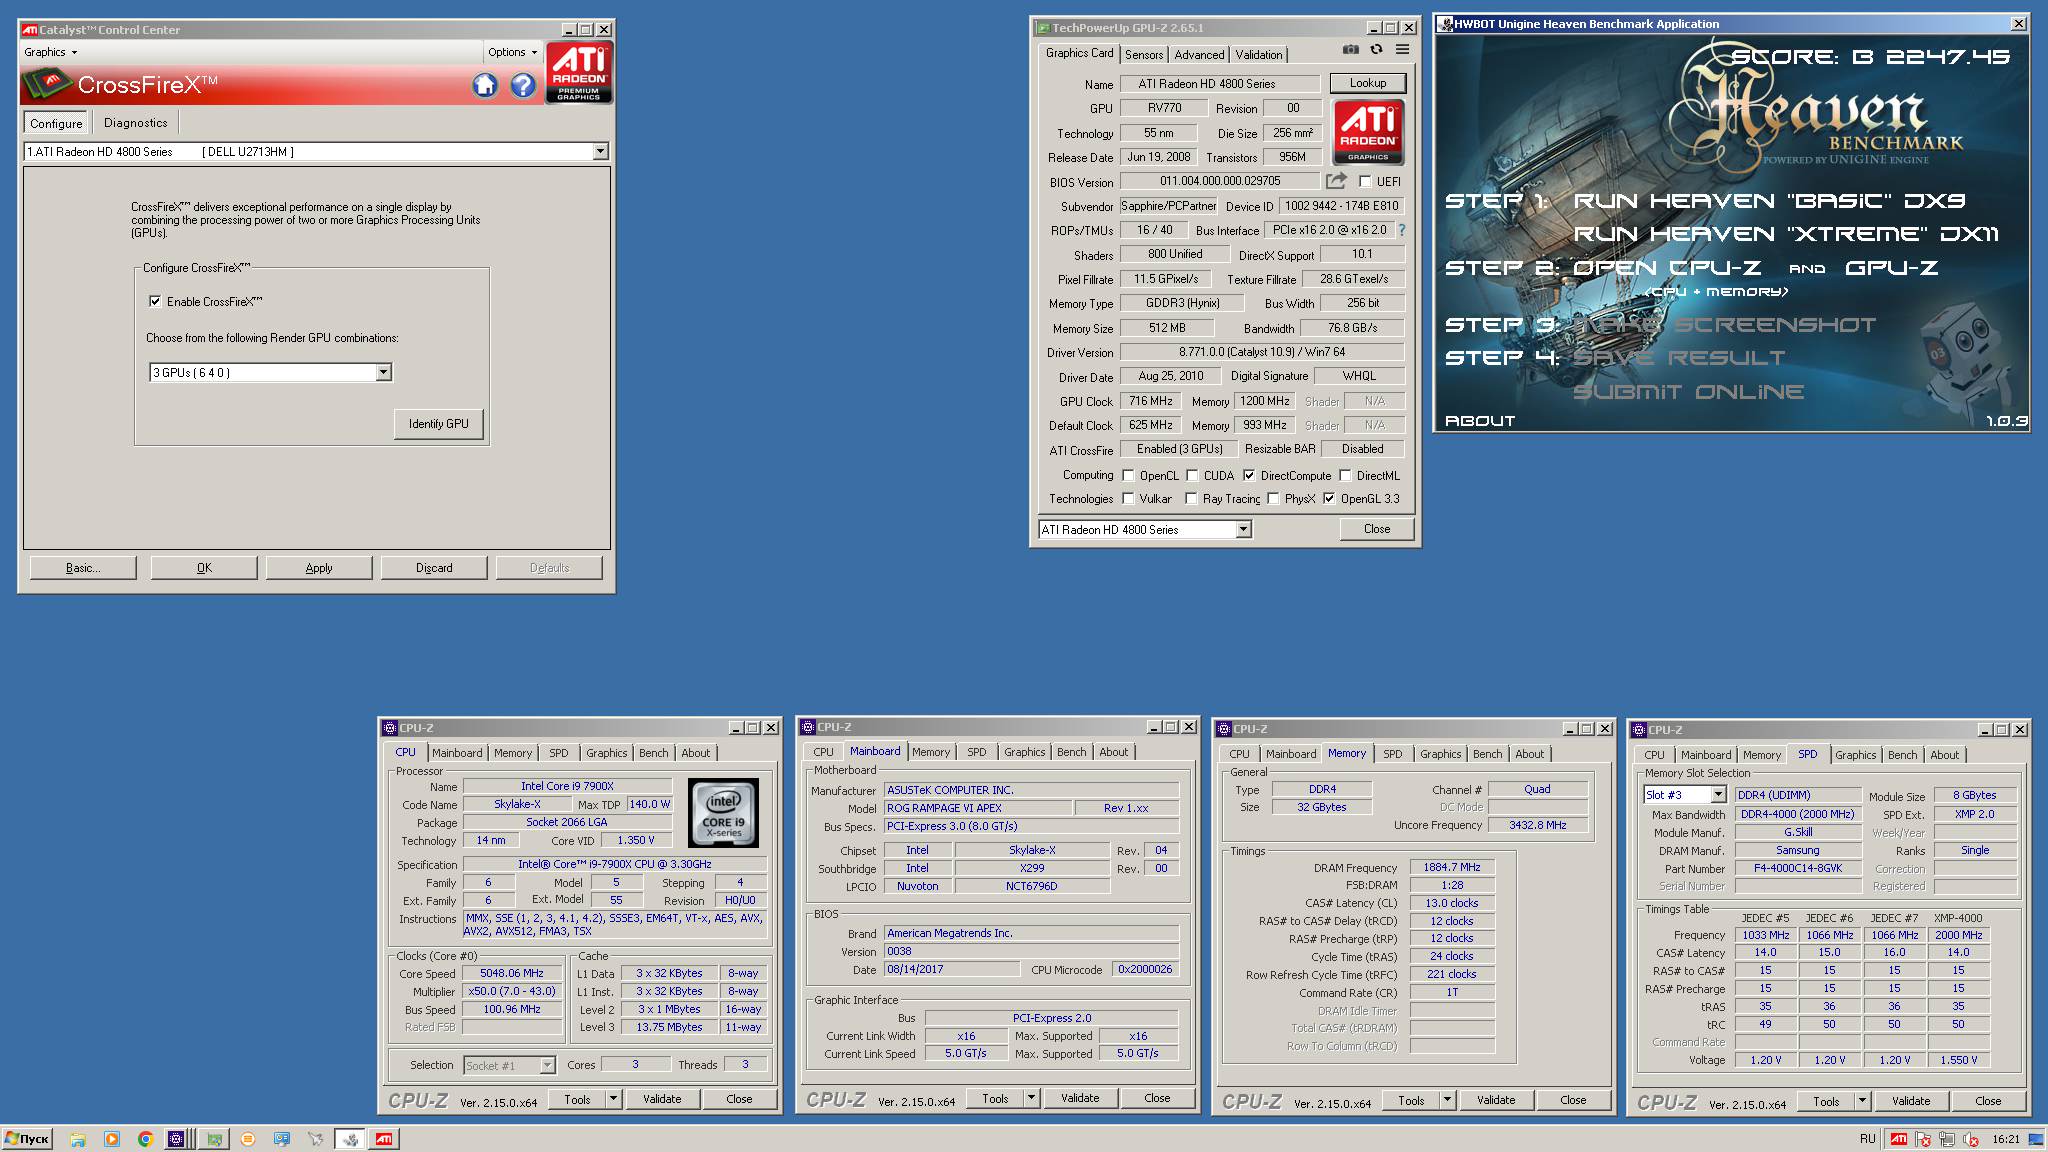This screenshot has width=2048, height=1152.
Task: Open Tools dropdown arrow in CPU-Z SPD window
Action: click(1862, 1101)
